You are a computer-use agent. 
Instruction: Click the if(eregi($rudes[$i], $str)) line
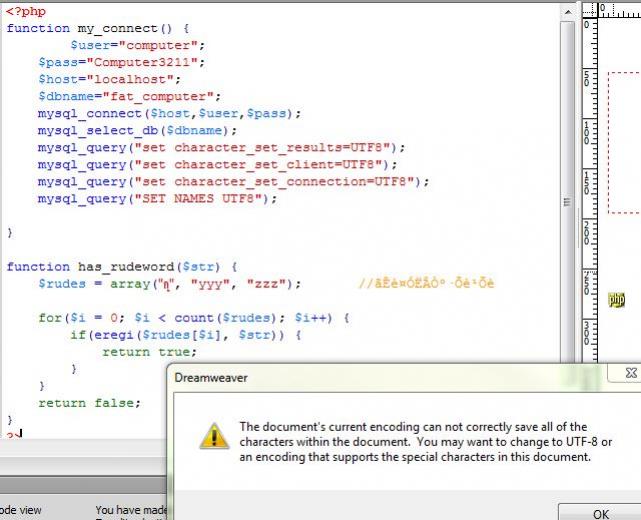point(186,335)
